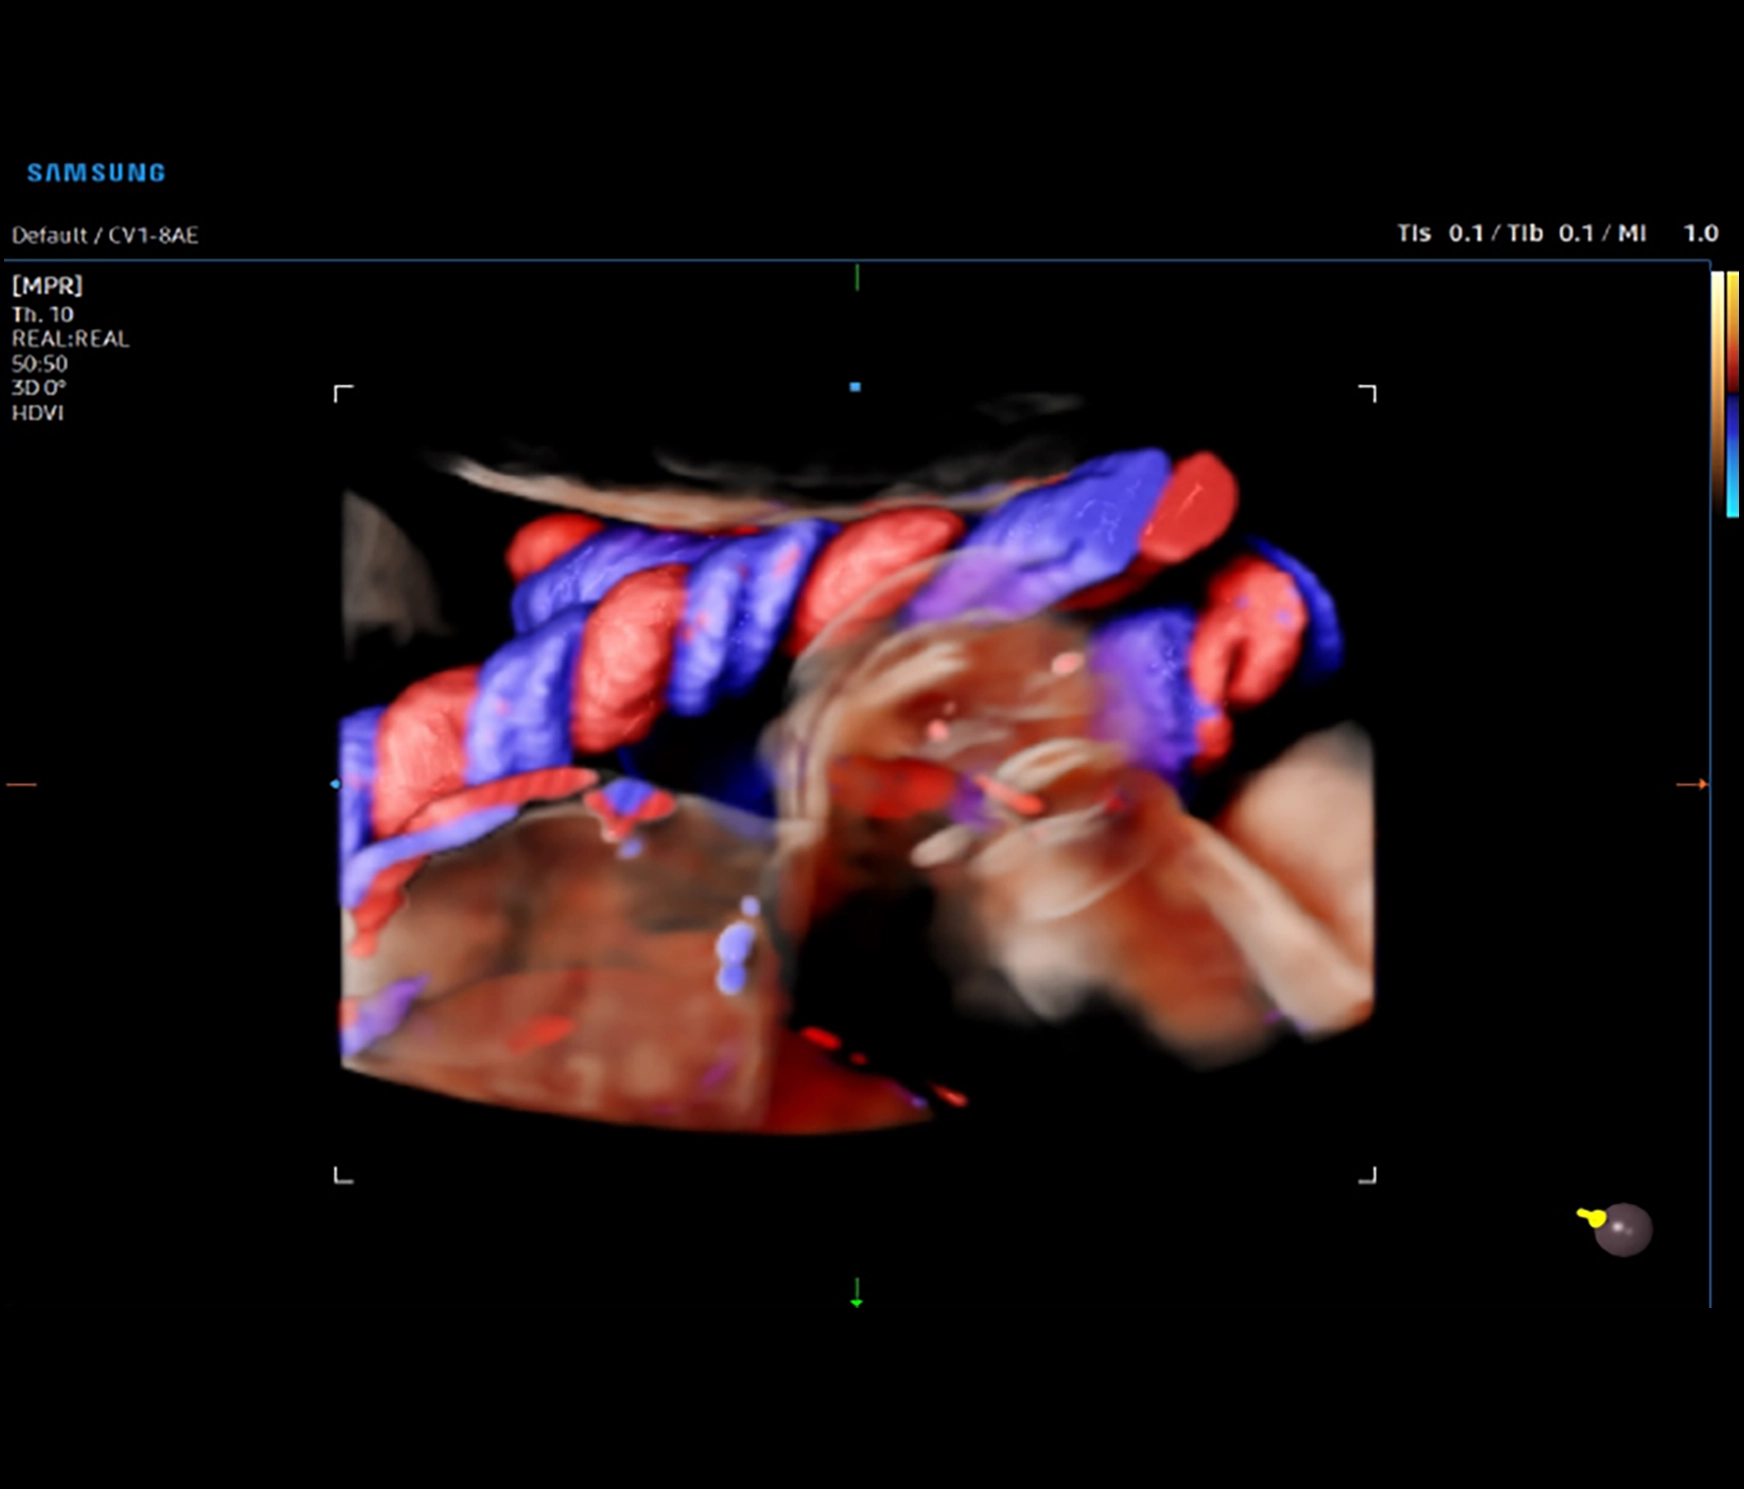Click the blue color Doppler scale bar
Screen dimensions: 1744x1489
[1732, 455]
